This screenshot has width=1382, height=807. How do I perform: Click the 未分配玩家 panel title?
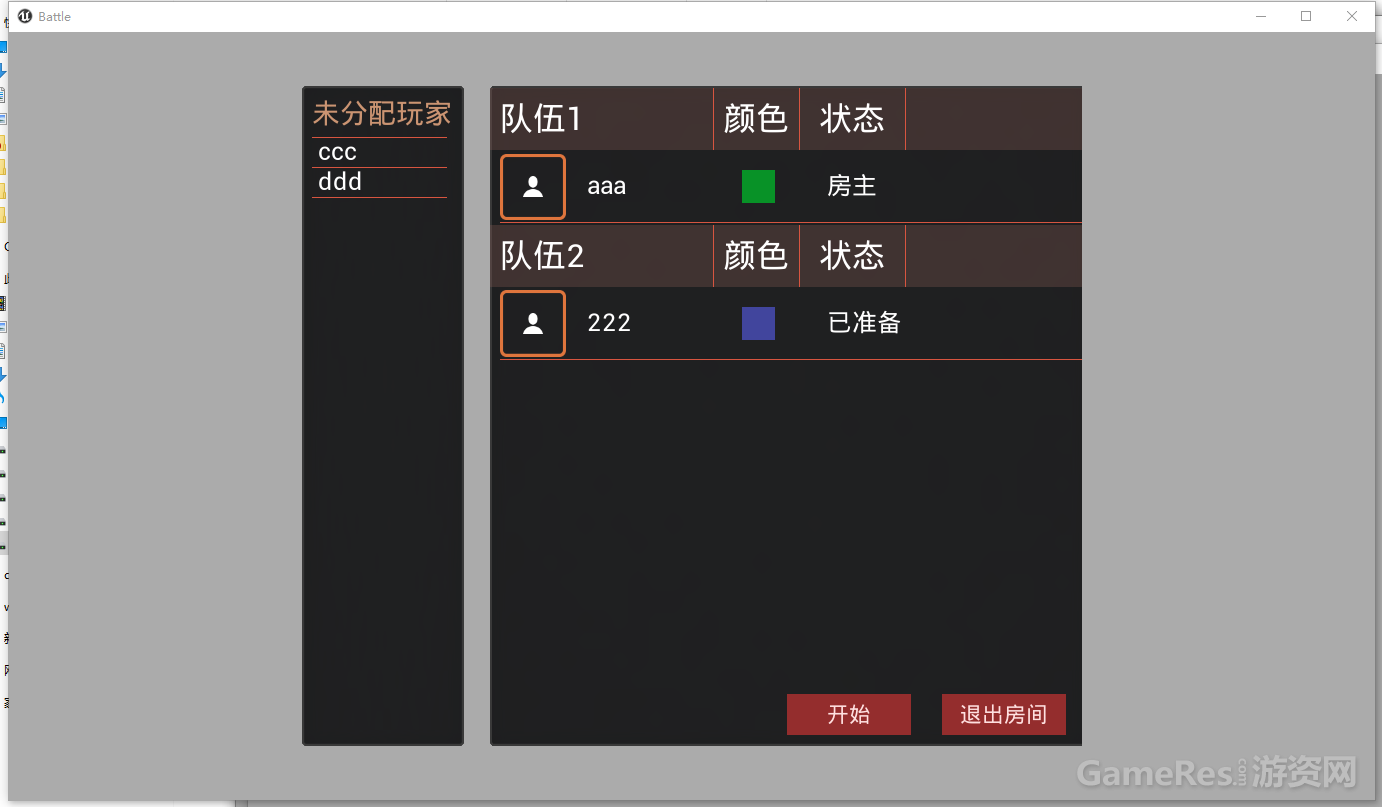[382, 113]
